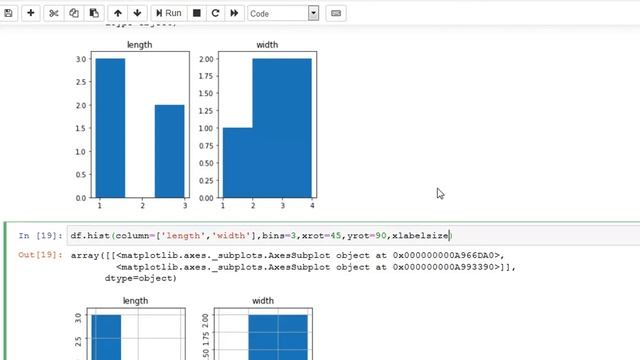Click the 'dtype=object)' output line
Screen dimensions: 640x360
[x=140, y=278]
